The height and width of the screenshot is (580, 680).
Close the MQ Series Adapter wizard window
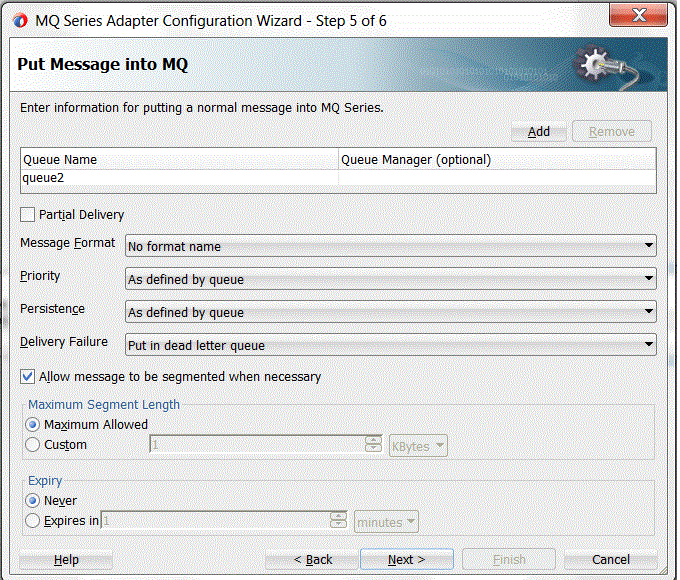tap(638, 15)
